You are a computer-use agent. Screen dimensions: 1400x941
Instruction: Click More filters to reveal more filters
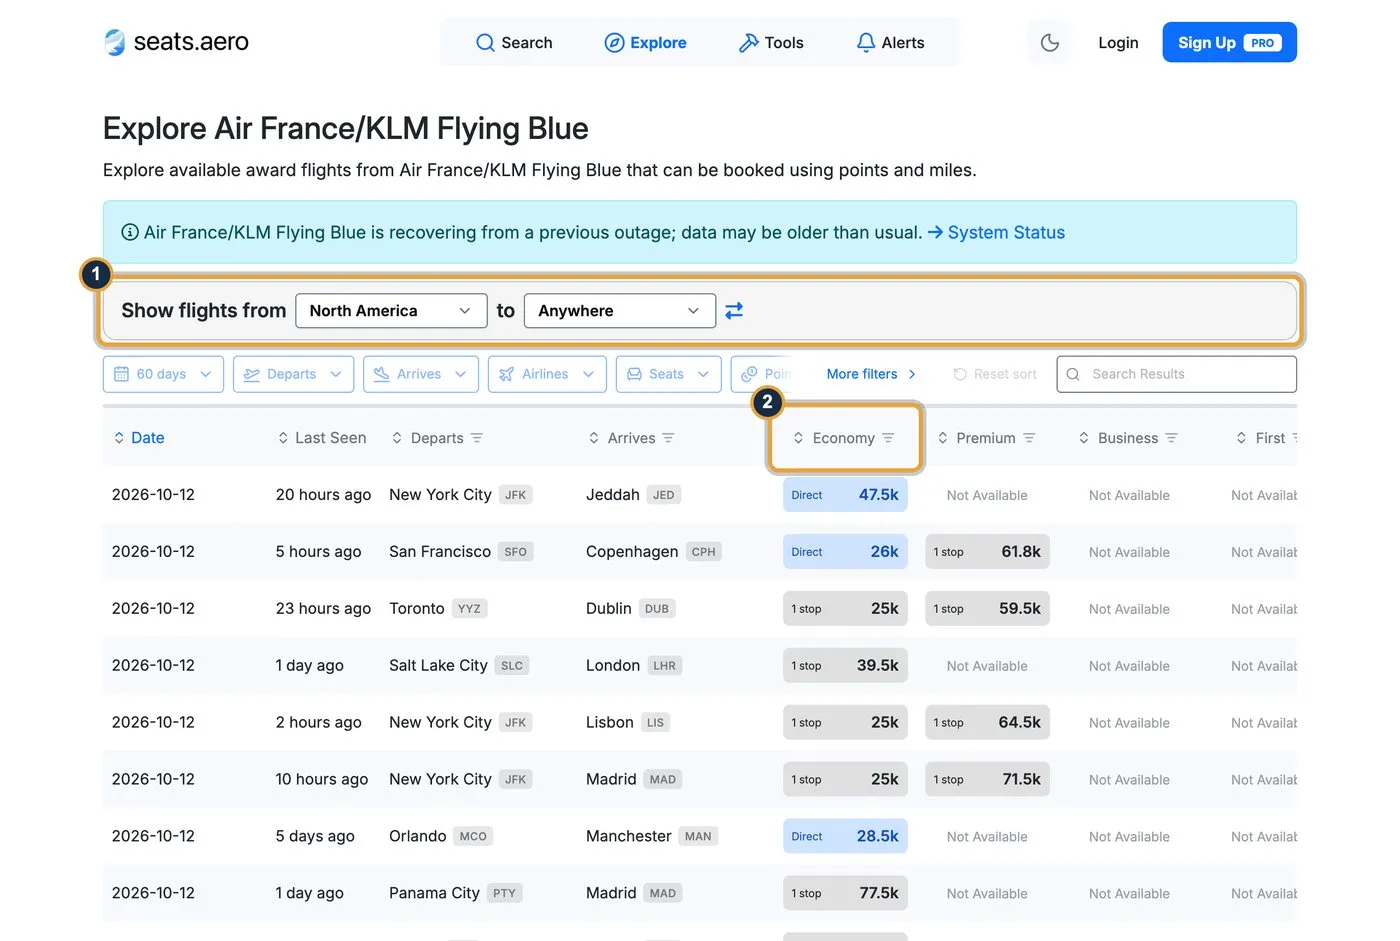click(x=871, y=374)
